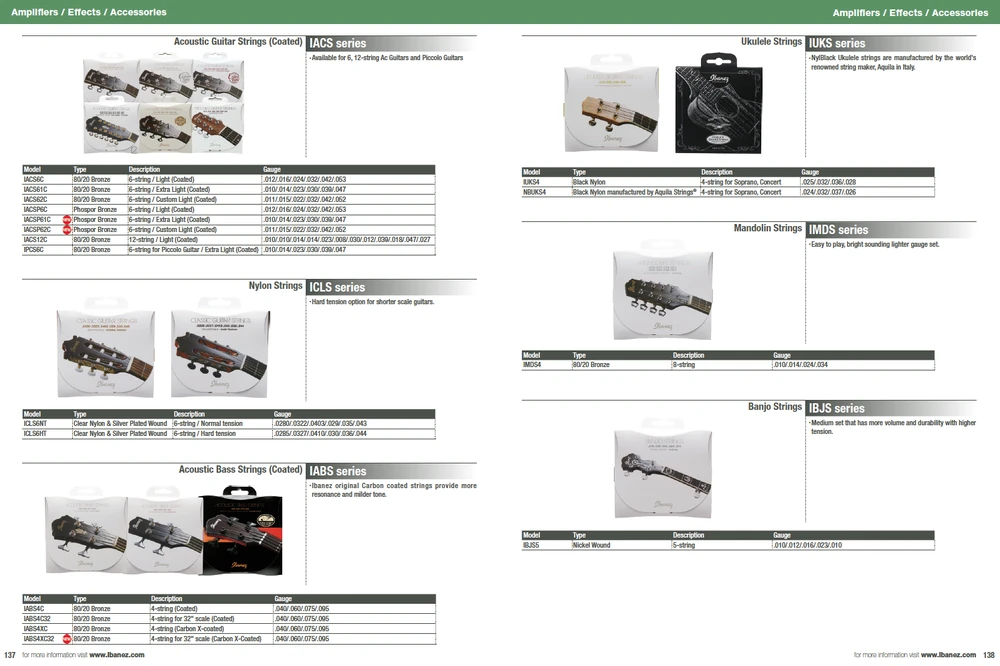This screenshot has width=1000, height=666.
Task: Click the ICLS series heading
Action: pos(337,288)
